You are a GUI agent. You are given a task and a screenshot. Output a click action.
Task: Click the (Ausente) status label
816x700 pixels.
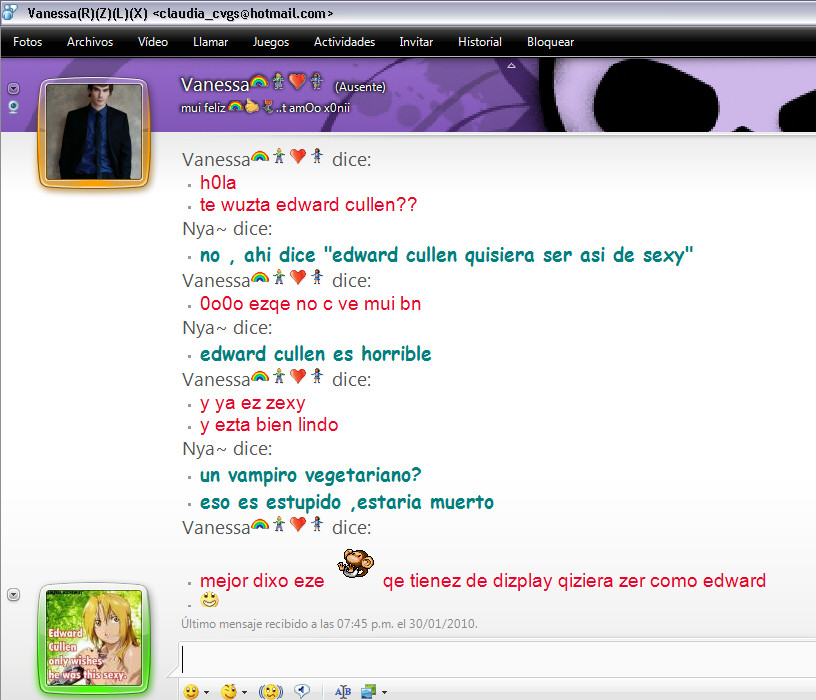click(x=360, y=87)
